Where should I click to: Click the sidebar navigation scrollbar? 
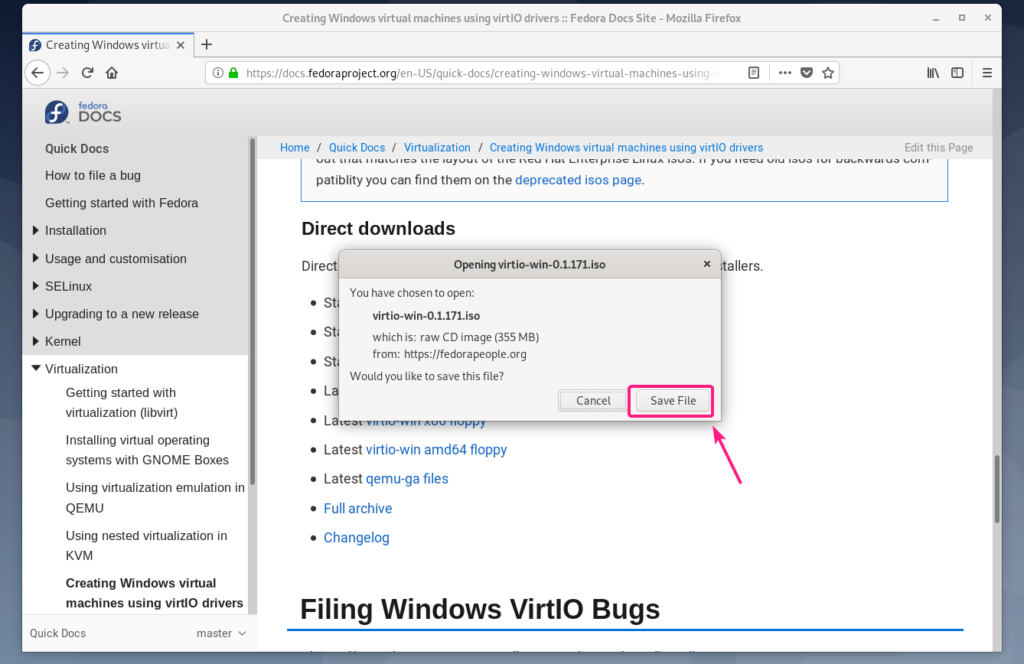(x=252, y=311)
